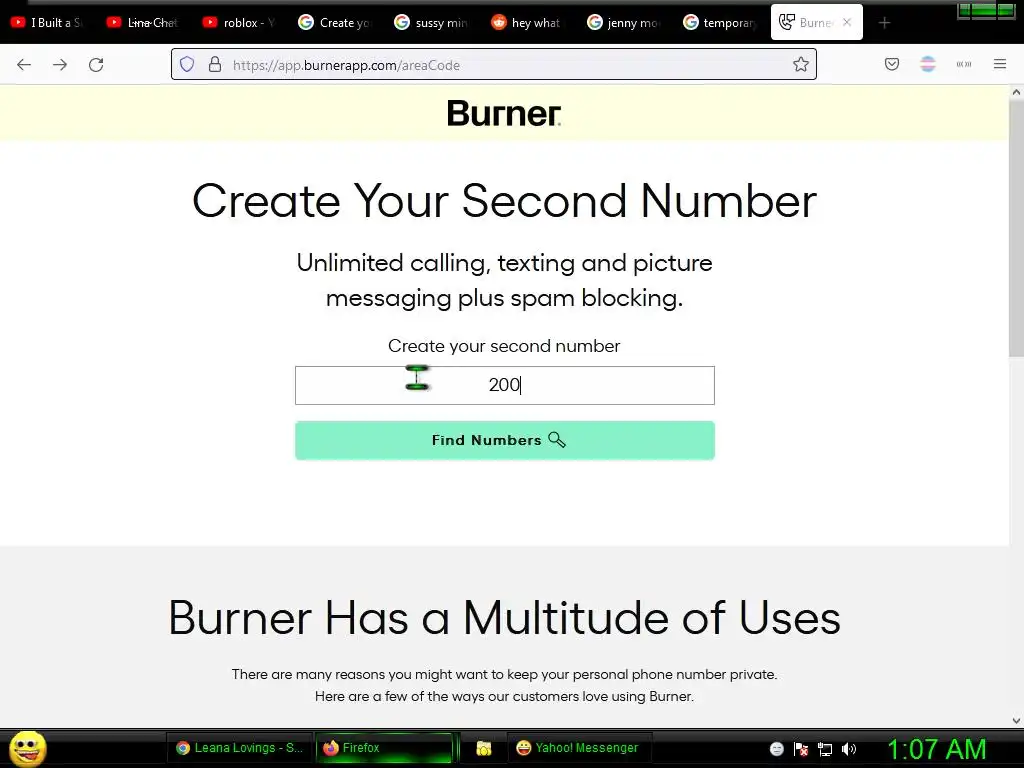Open Leana Lovings Chrome taskbar window

(240, 748)
